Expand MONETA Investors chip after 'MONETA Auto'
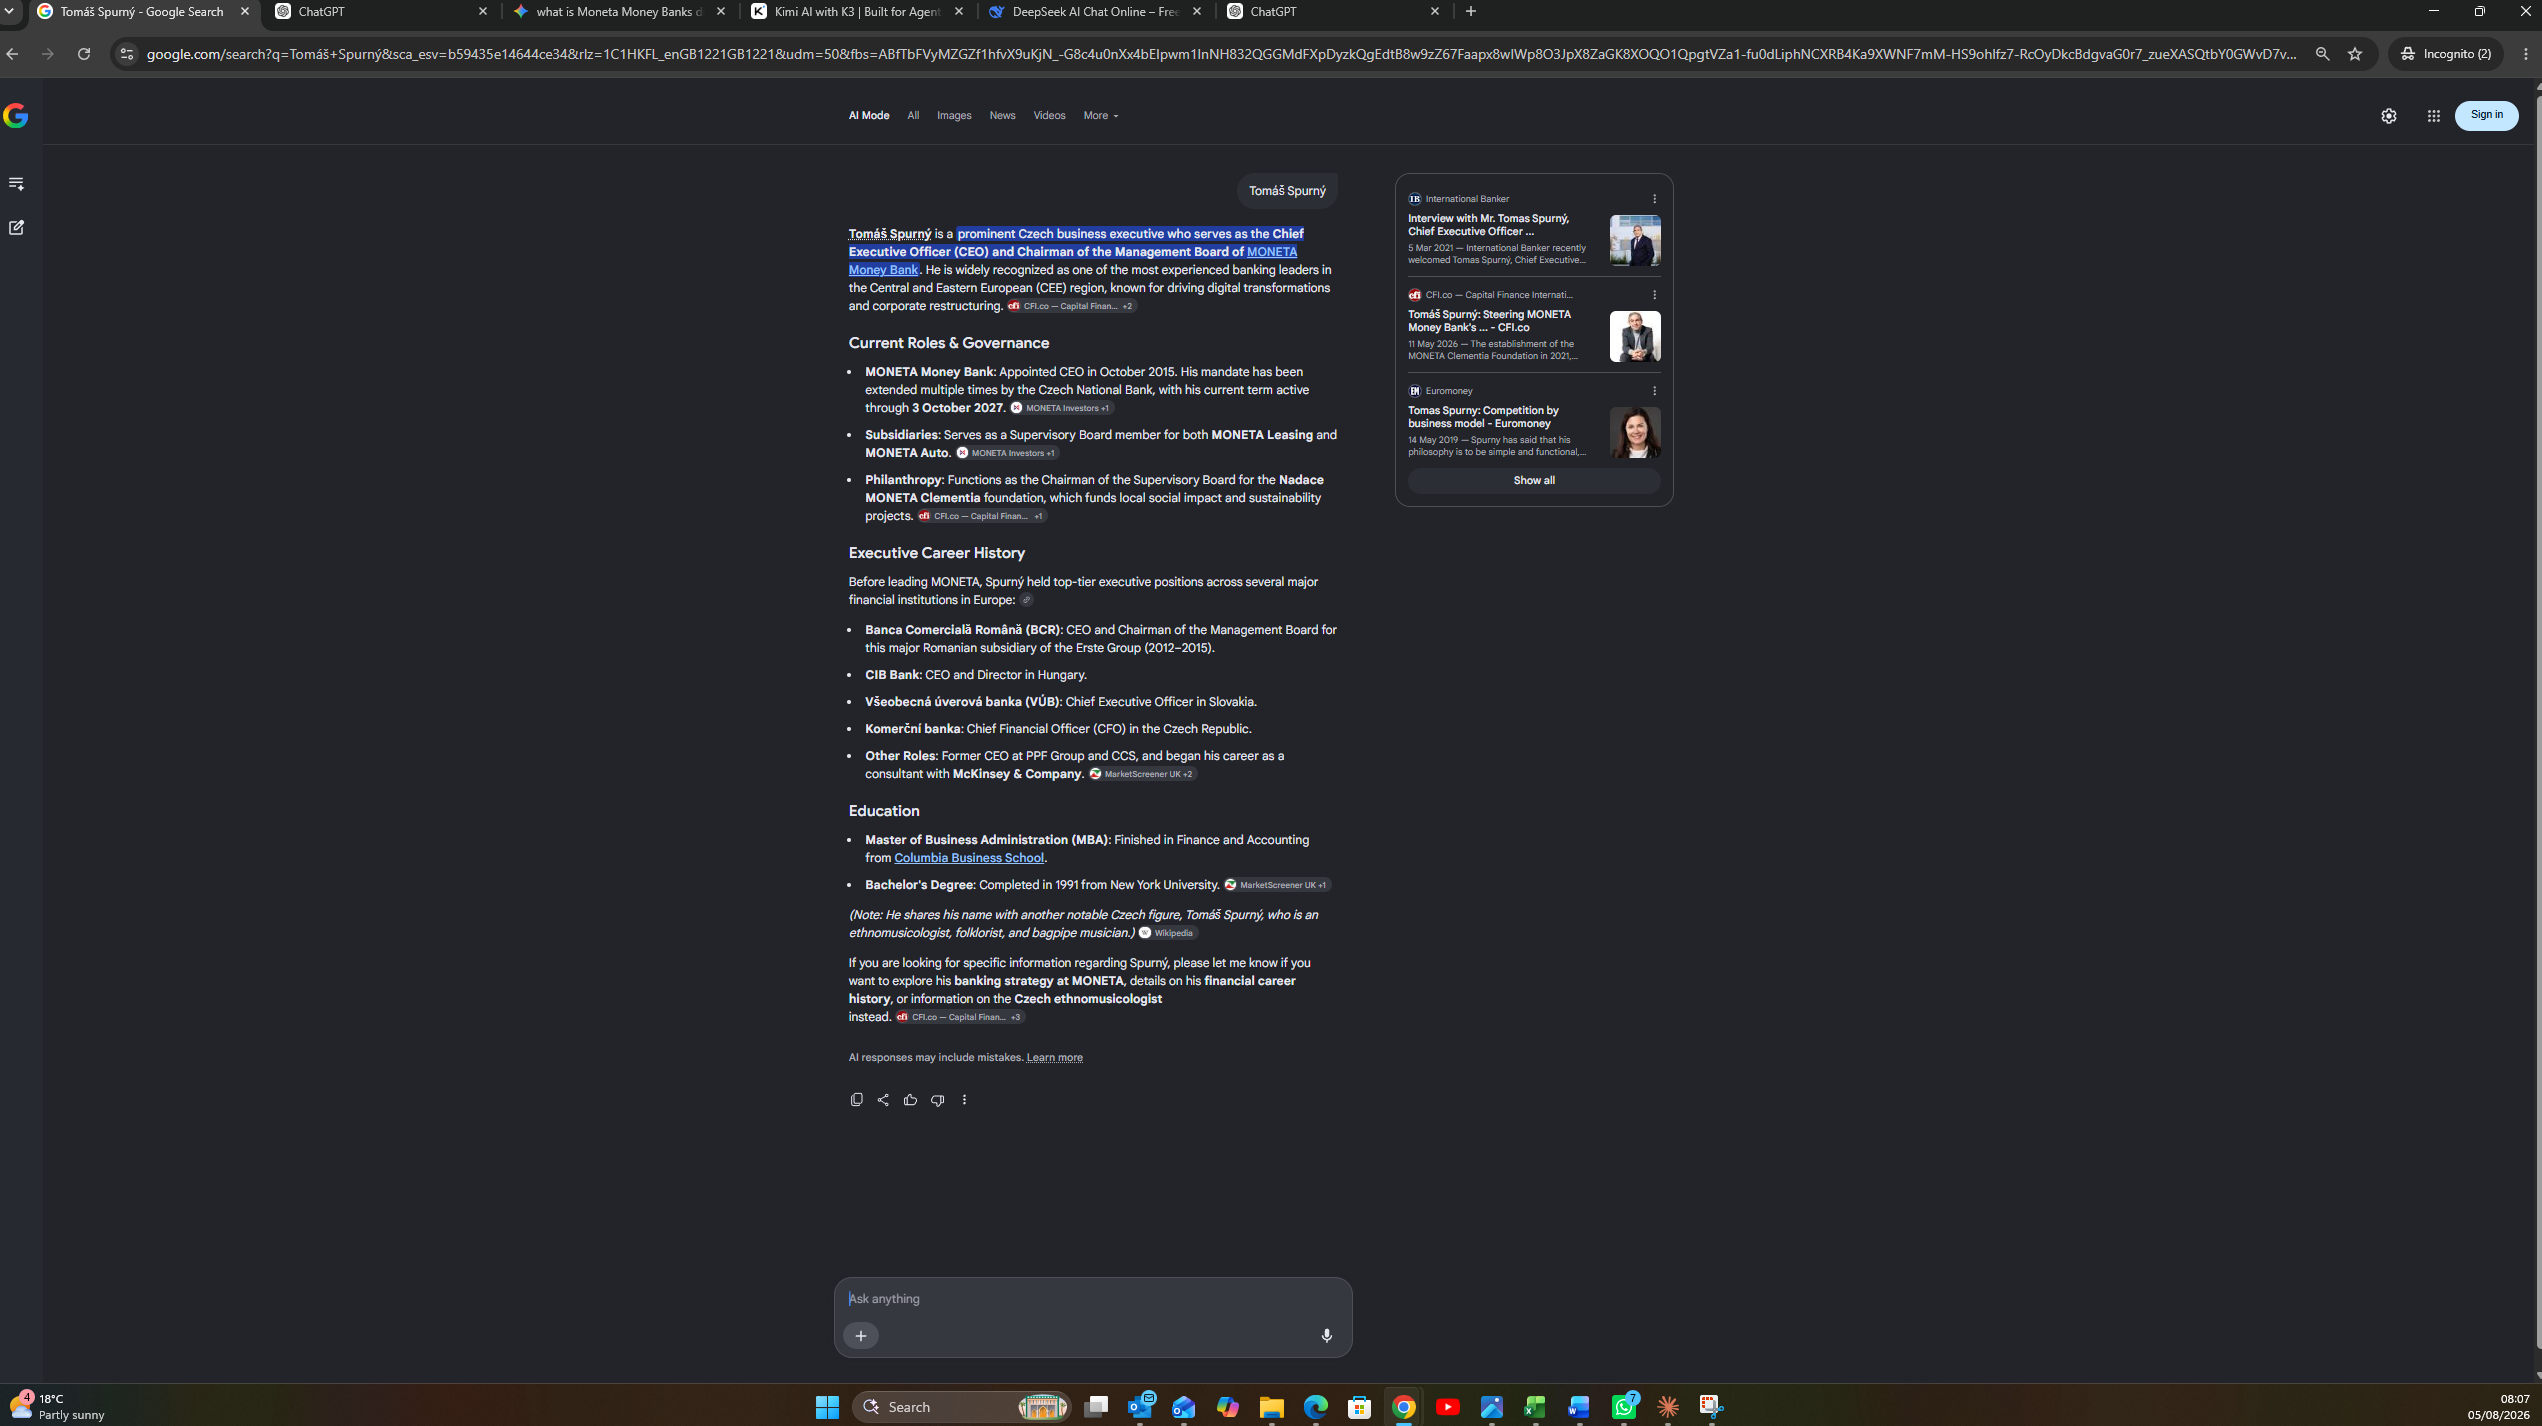The image size is (2542, 1426). pyautogui.click(x=1007, y=453)
